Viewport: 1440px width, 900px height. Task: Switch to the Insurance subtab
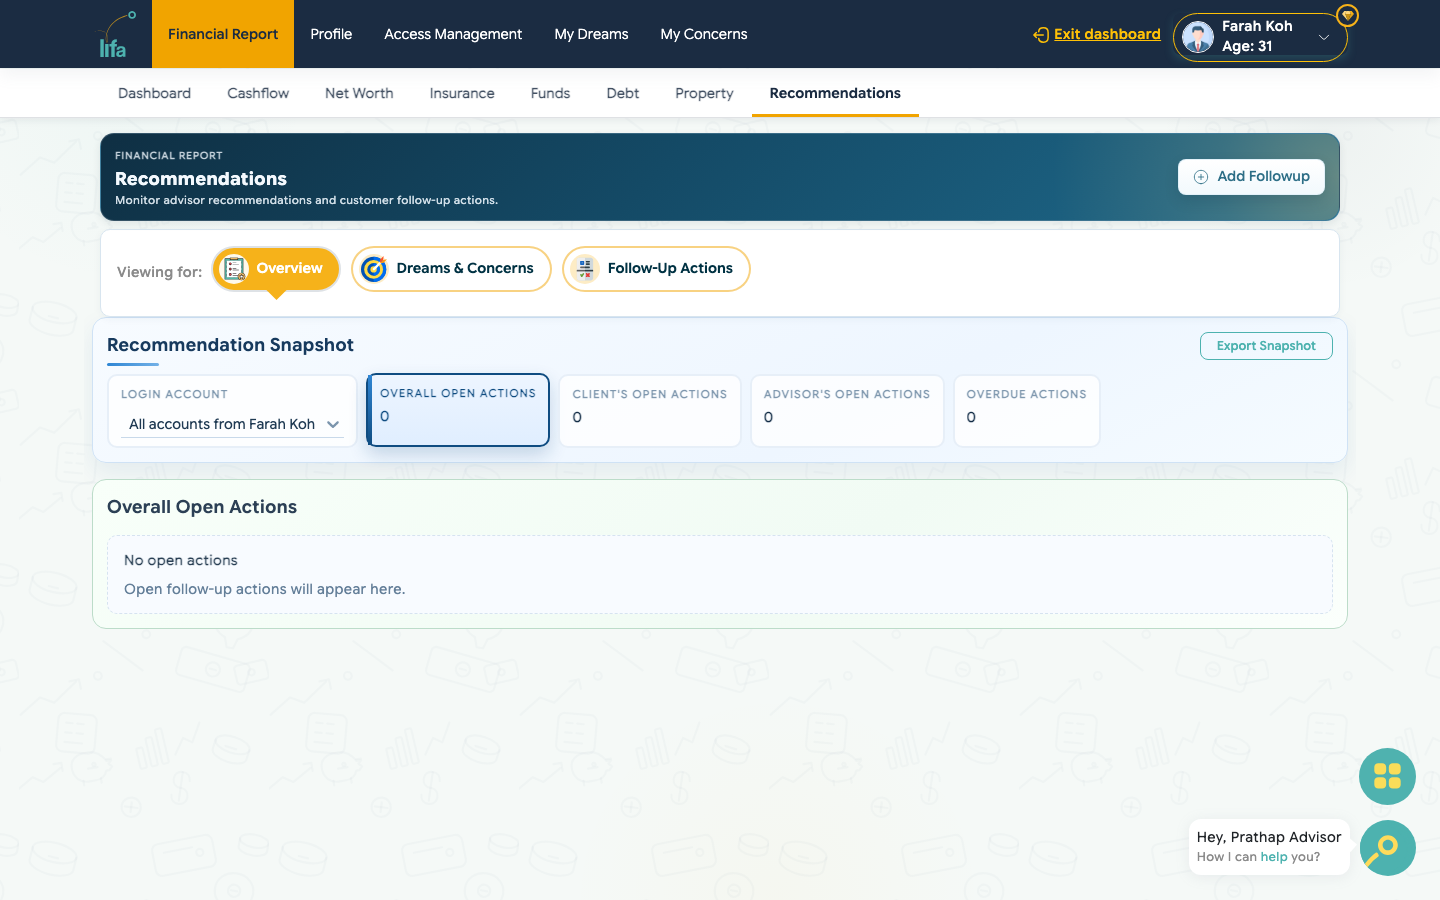pyautogui.click(x=462, y=93)
